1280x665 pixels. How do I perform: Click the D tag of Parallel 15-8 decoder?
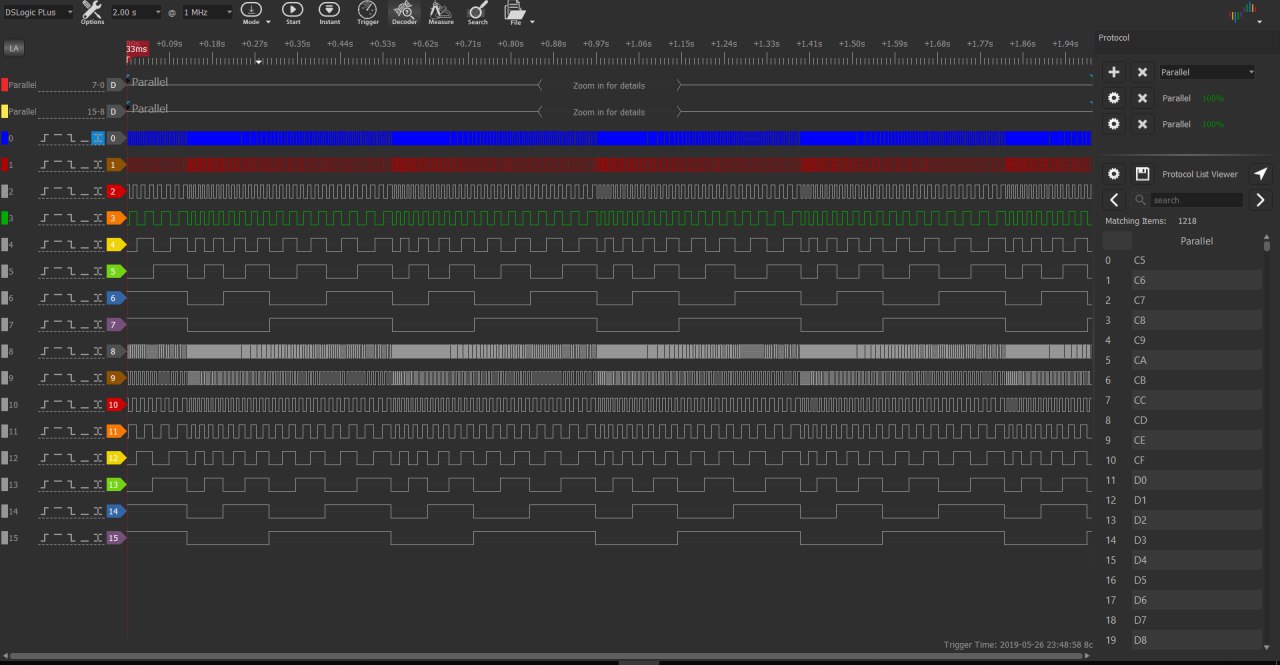click(x=114, y=111)
